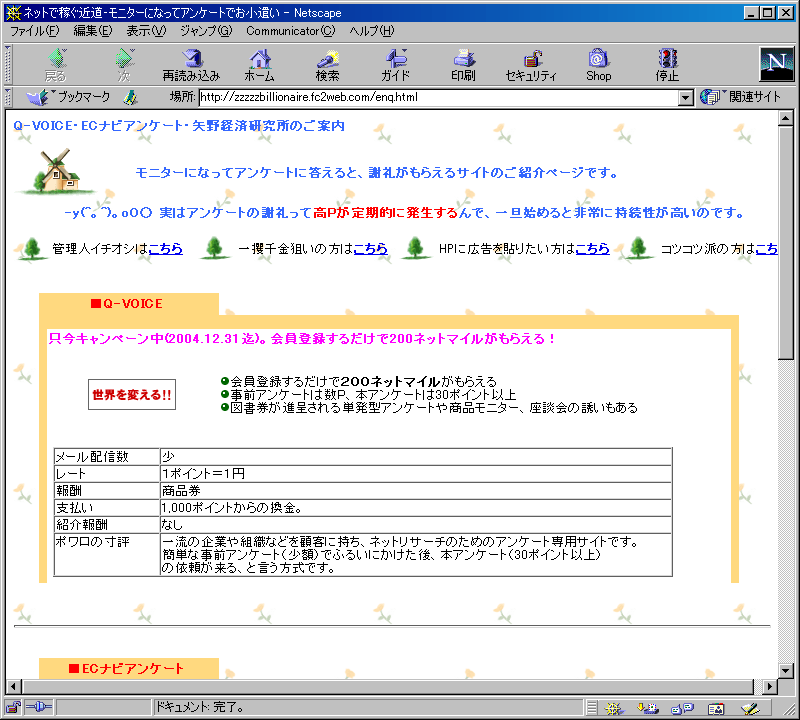Click the 世界を変える!! banner button
This screenshot has height=720, width=800.
(x=132, y=394)
